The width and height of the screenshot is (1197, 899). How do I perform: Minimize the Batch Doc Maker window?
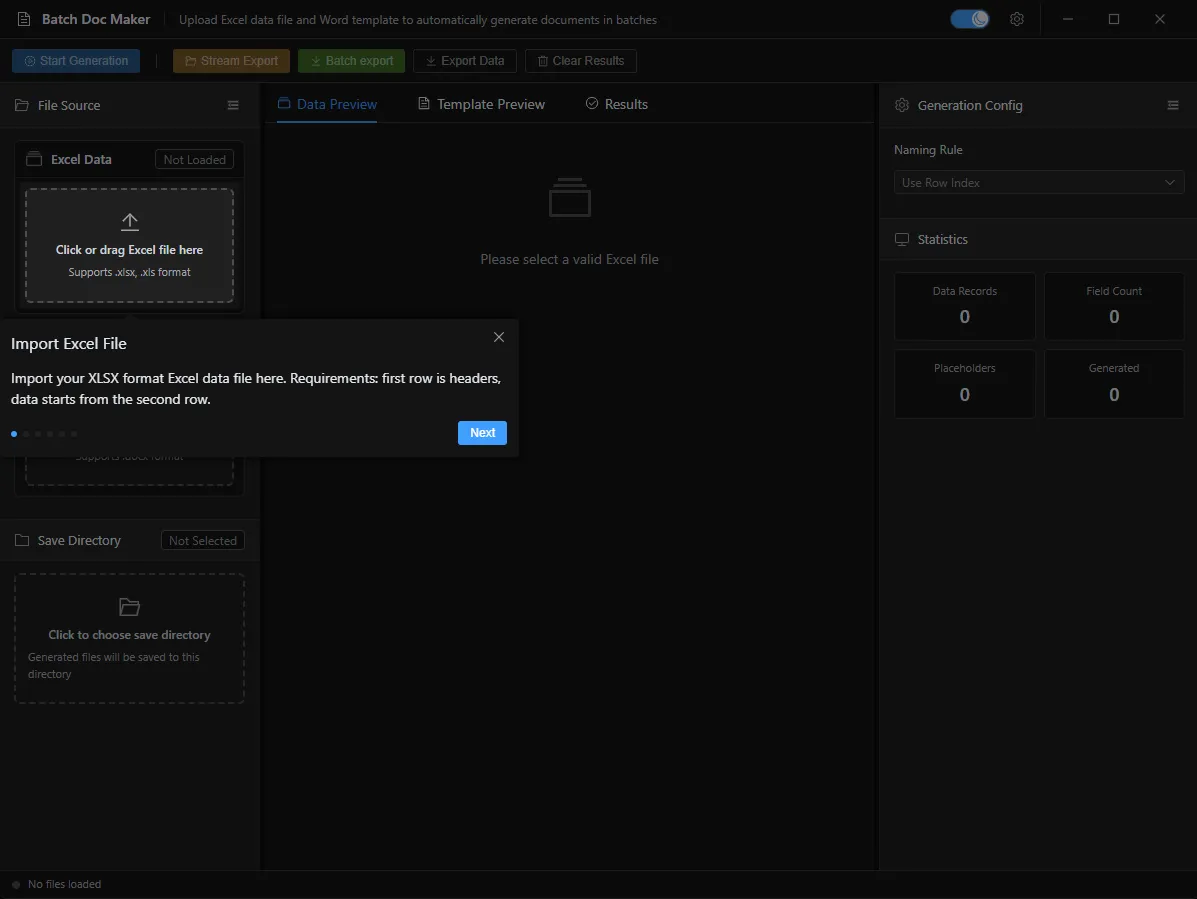point(1068,19)
